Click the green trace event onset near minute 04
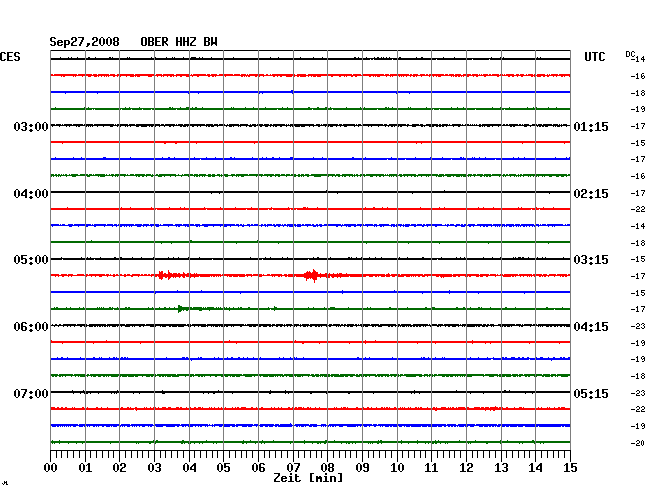Screen dimensions: 650x494 181,308
